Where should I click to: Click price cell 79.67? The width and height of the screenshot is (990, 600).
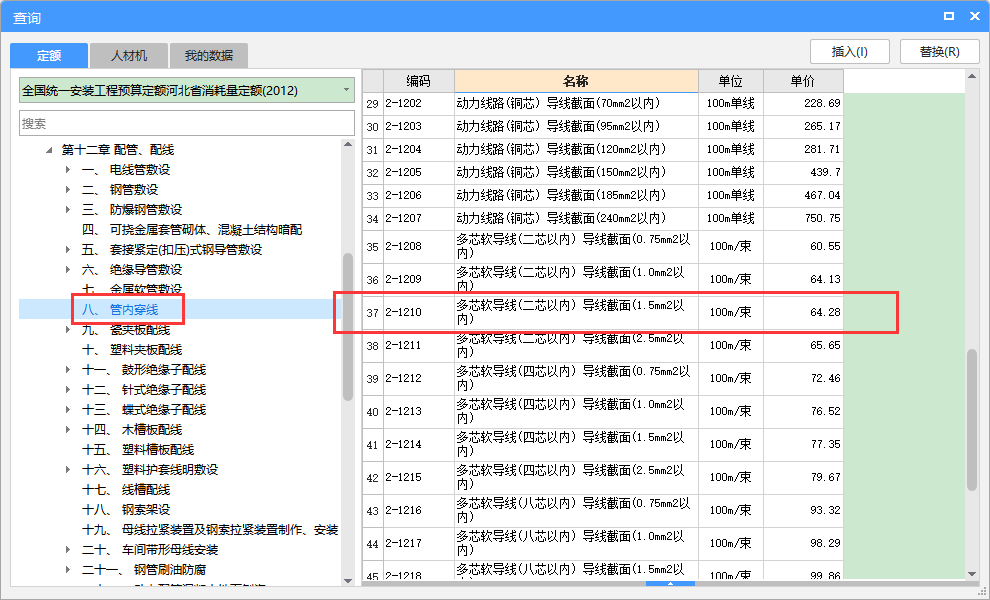pyautogui.click(x=803, y=477)
